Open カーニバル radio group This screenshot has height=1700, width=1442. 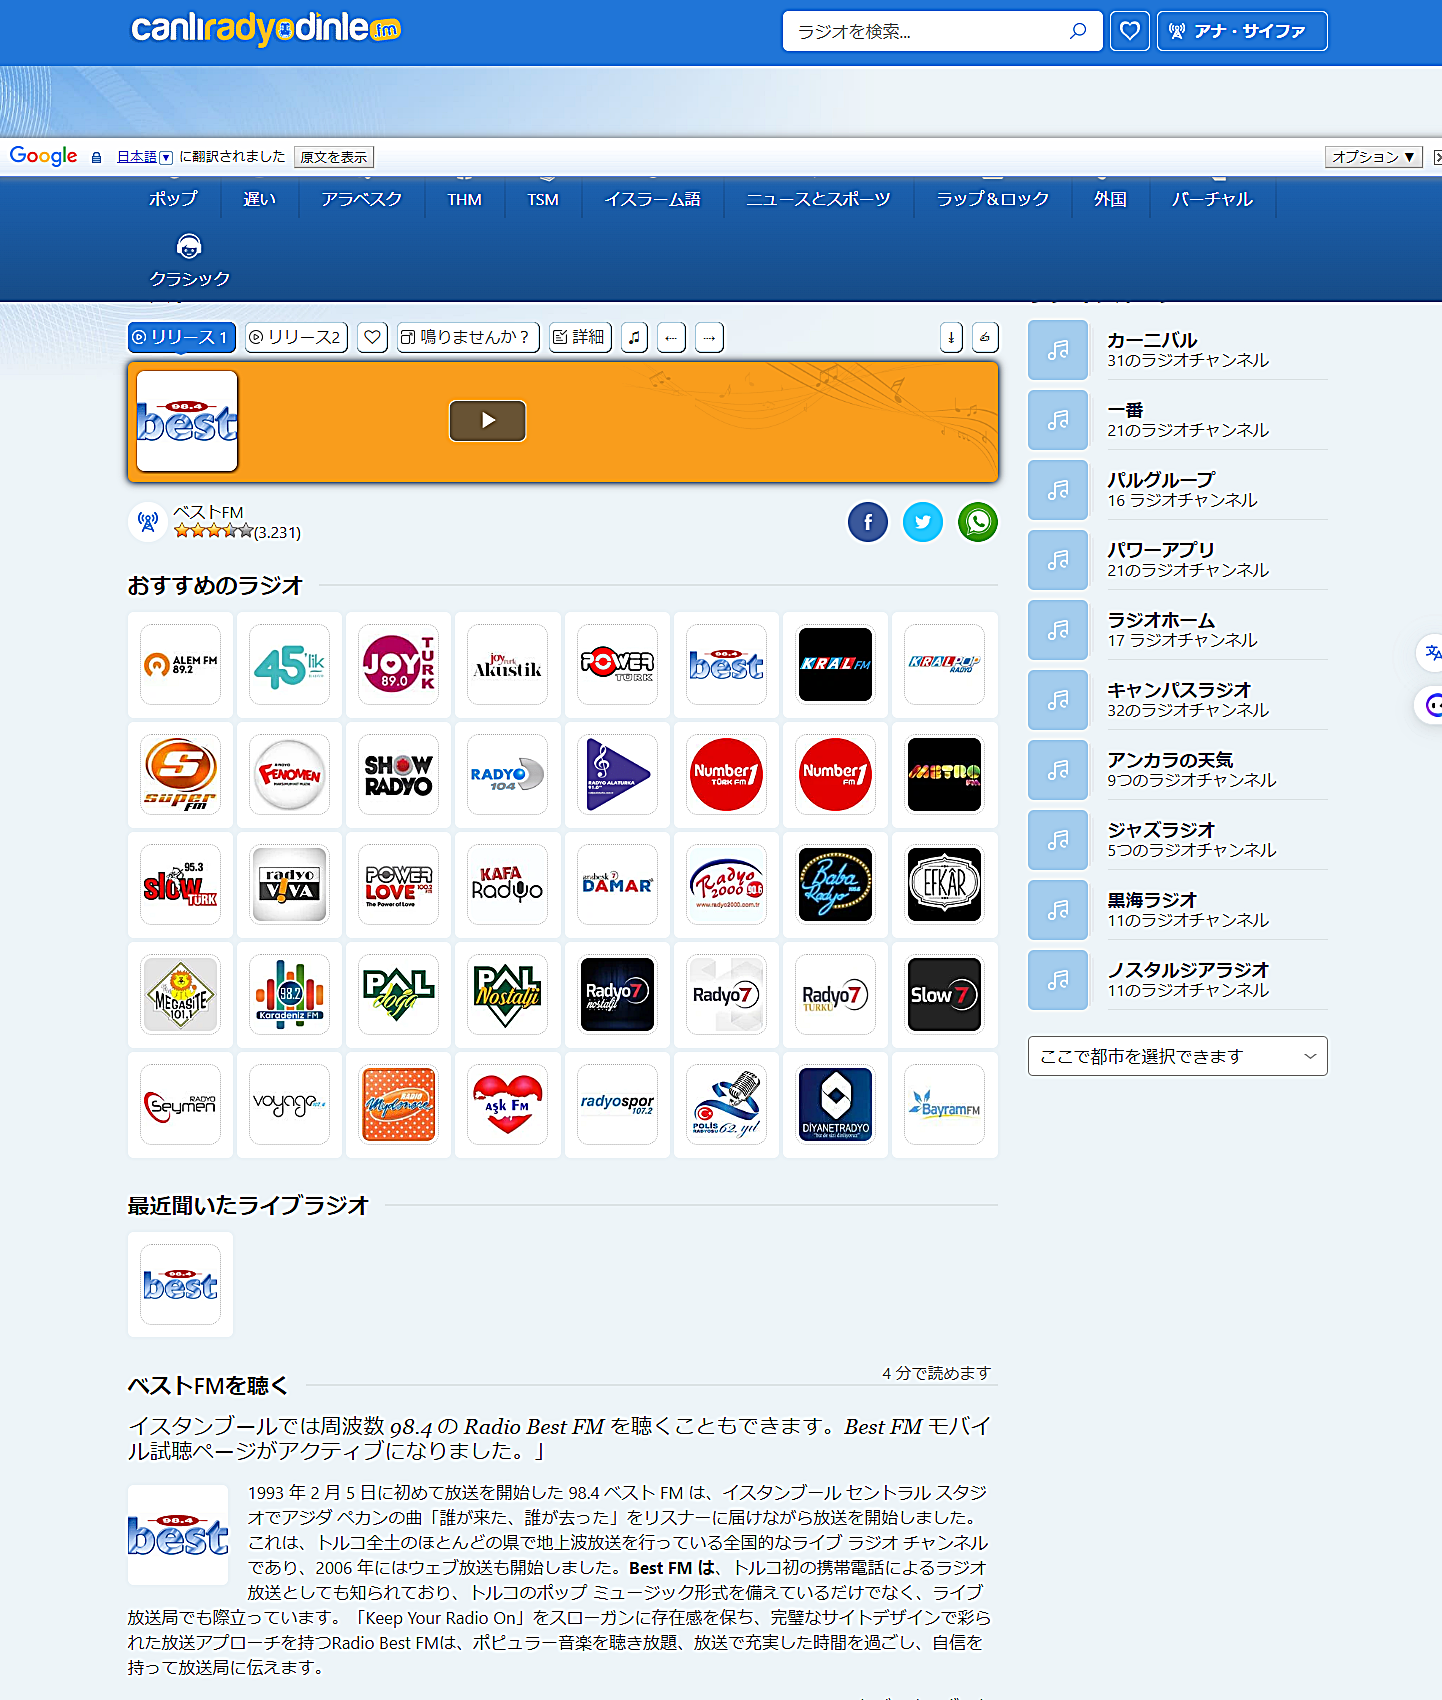pyautogui.click(x=1178, y=350)
